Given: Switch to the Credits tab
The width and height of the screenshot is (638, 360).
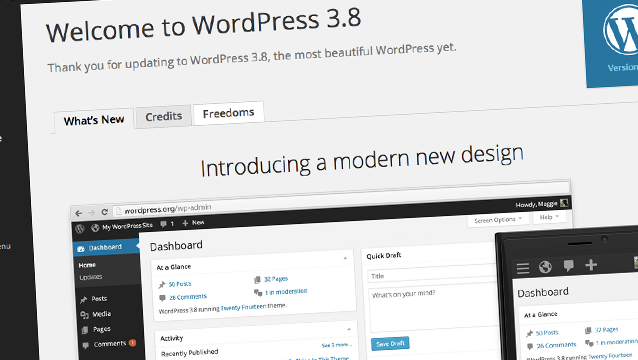Looking at the screenshot, I should 164,117.
